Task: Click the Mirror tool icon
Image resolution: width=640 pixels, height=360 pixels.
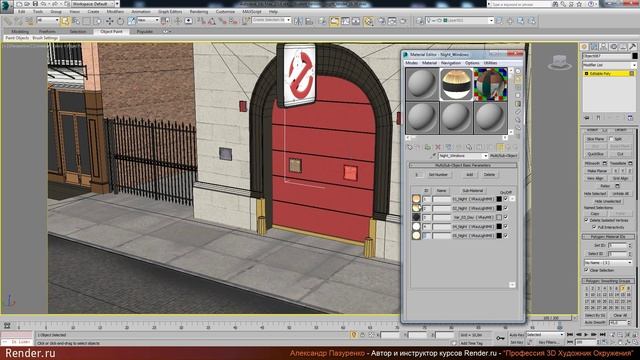Action: (x=298, y=21)
